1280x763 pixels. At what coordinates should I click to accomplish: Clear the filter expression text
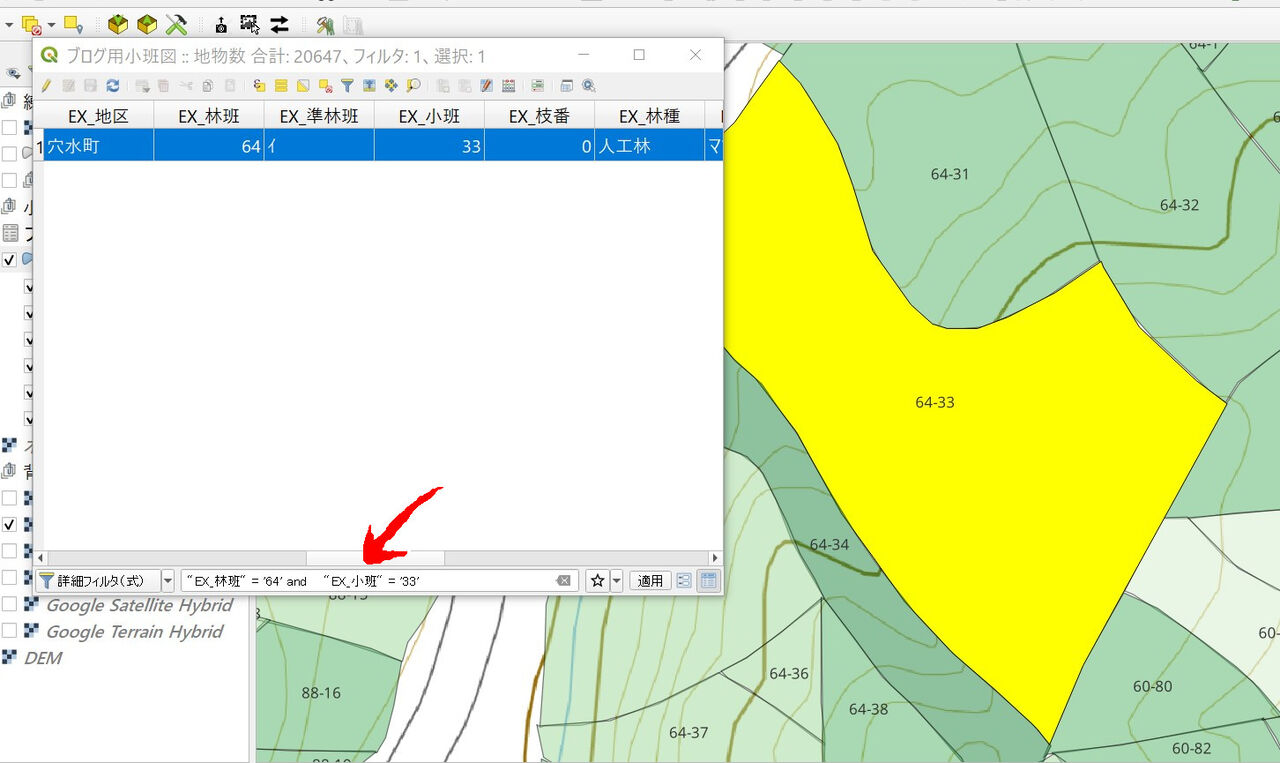pyautogui.click(x=564, y=581)
